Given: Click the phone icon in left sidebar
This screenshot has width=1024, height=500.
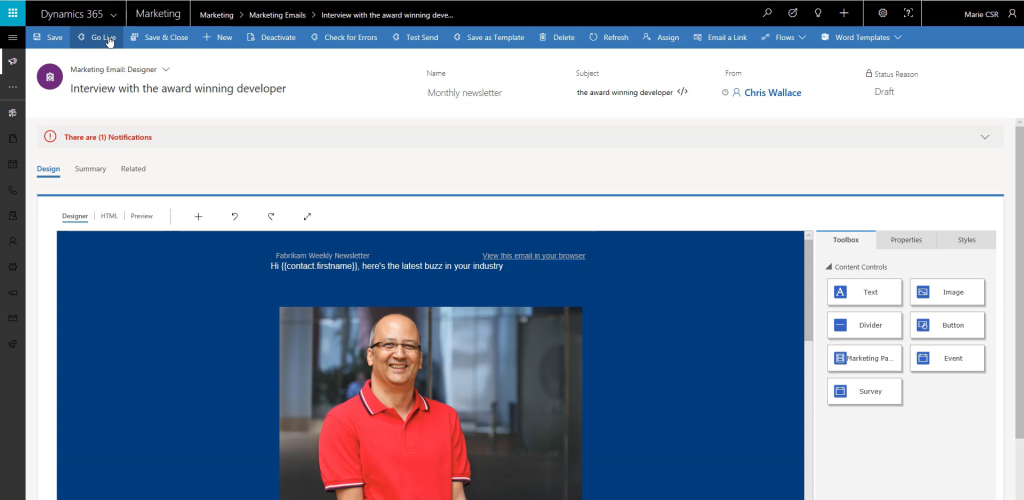Looking at the screenshot, I should pyautogui.click(x=12, y=190).
